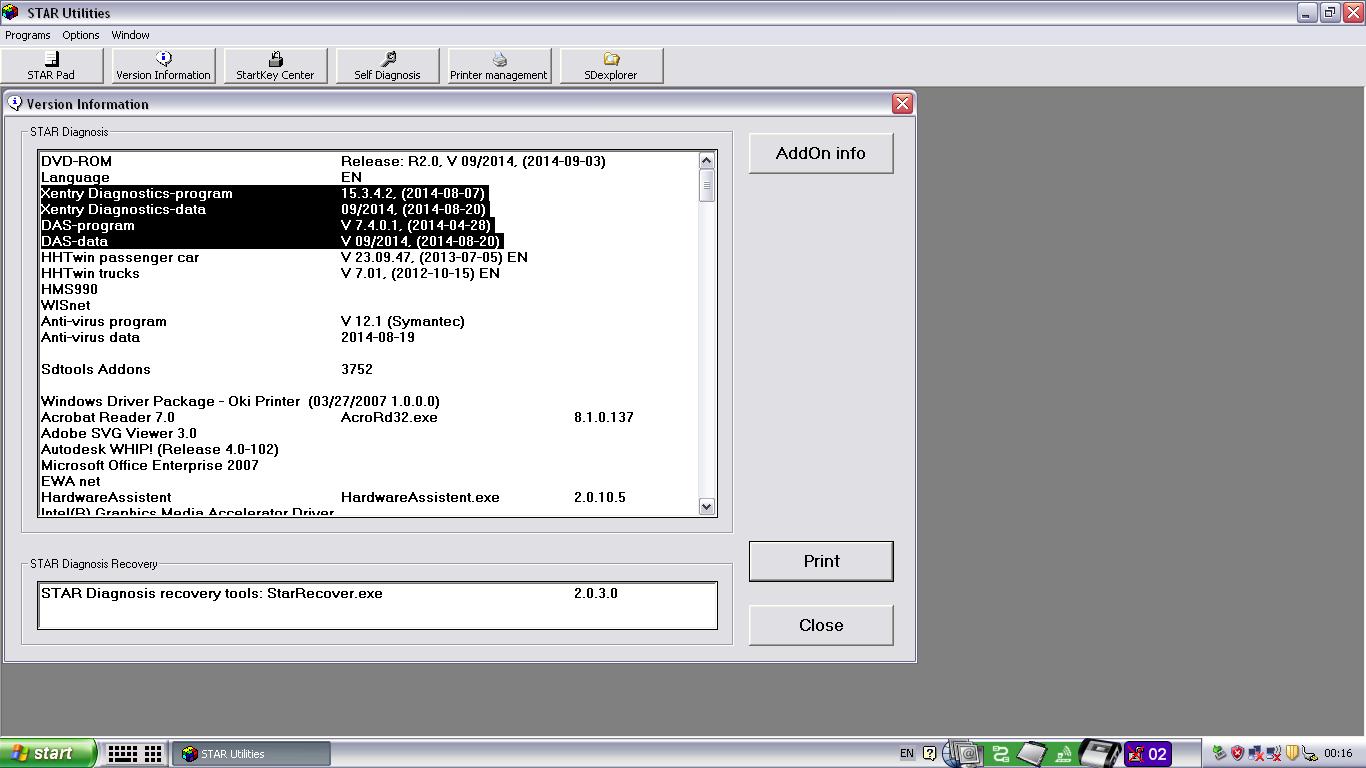
Task: Select the HMS990 row
Action: pyautogui.click(x=368, y=289)
